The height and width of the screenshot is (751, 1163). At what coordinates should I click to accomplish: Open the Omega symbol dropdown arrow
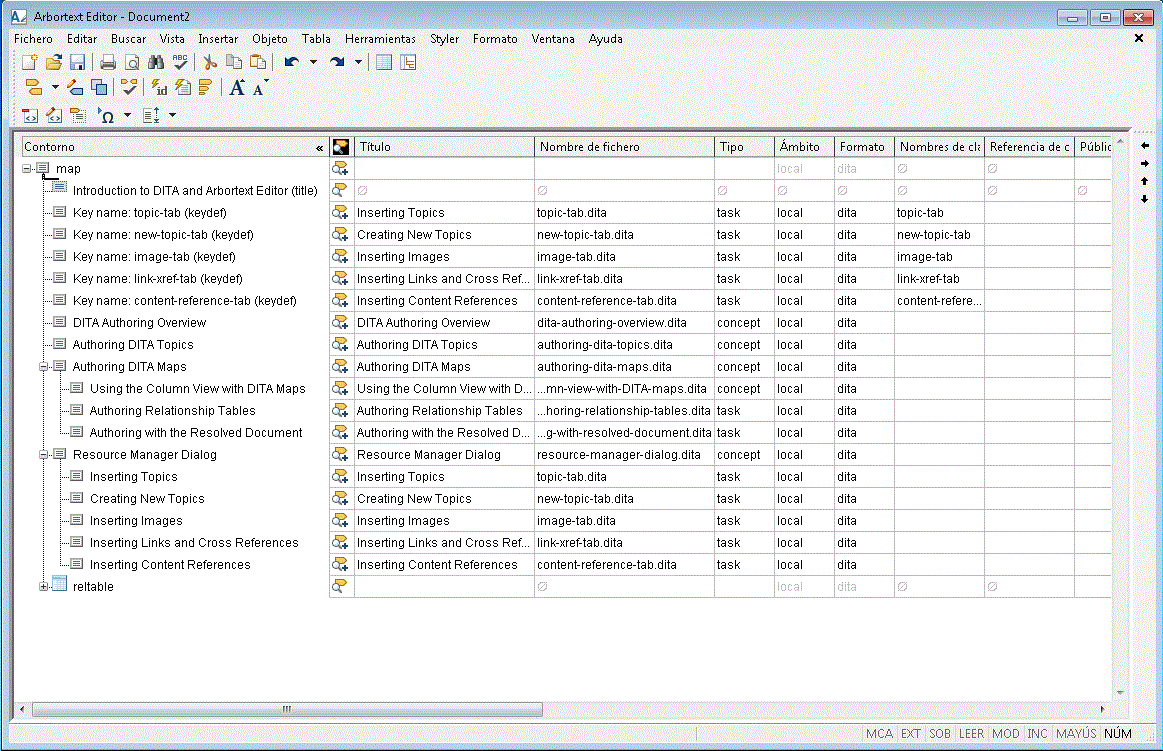[x=127, y=116]
